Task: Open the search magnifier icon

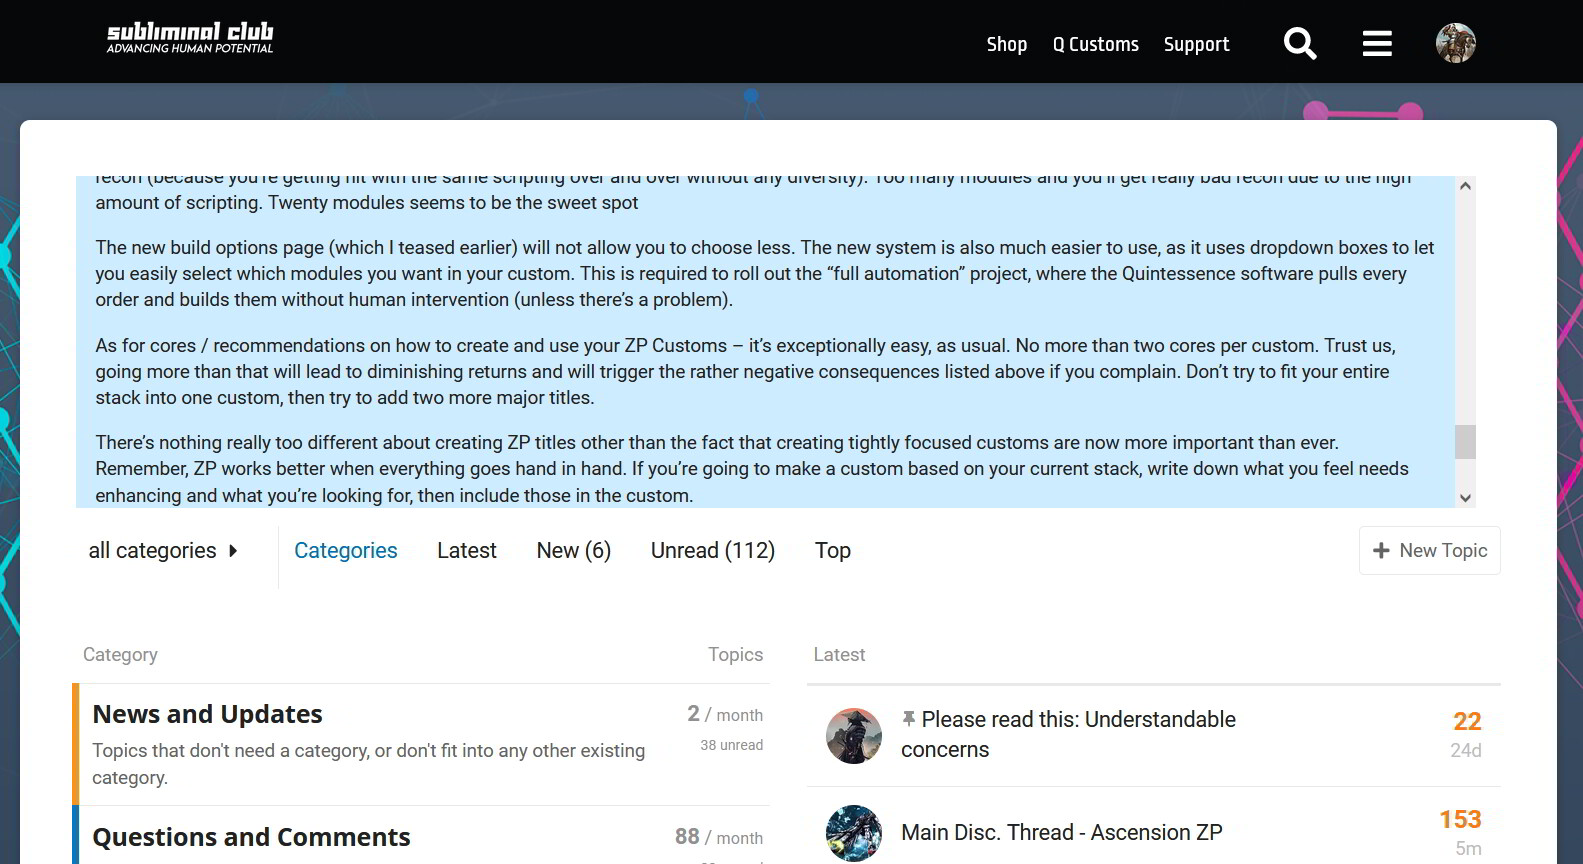Action: (1300, 43)
